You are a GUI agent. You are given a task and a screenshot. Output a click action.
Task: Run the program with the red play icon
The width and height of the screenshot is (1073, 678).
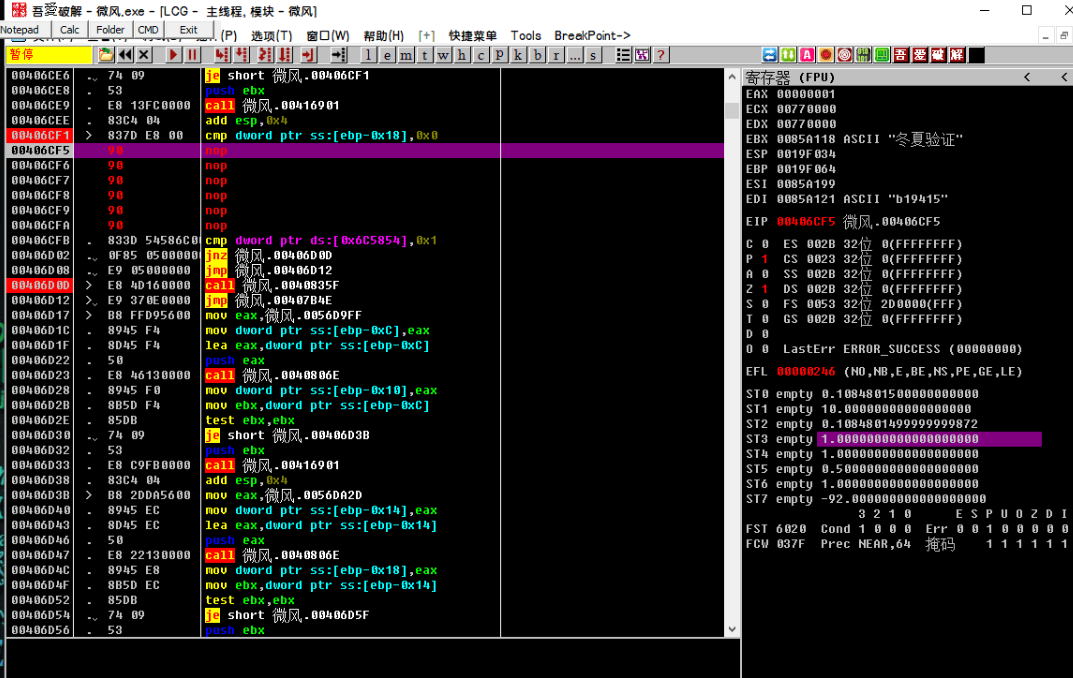click(x=174, y=55)
